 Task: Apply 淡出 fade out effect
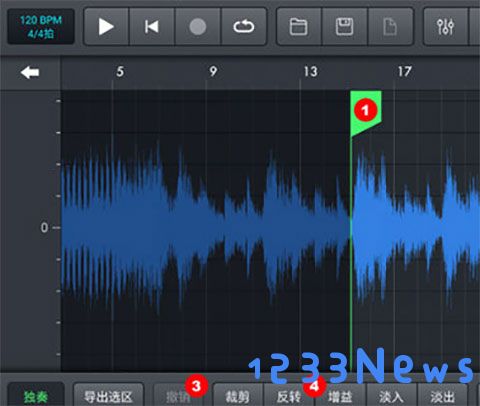coord(442,397)
